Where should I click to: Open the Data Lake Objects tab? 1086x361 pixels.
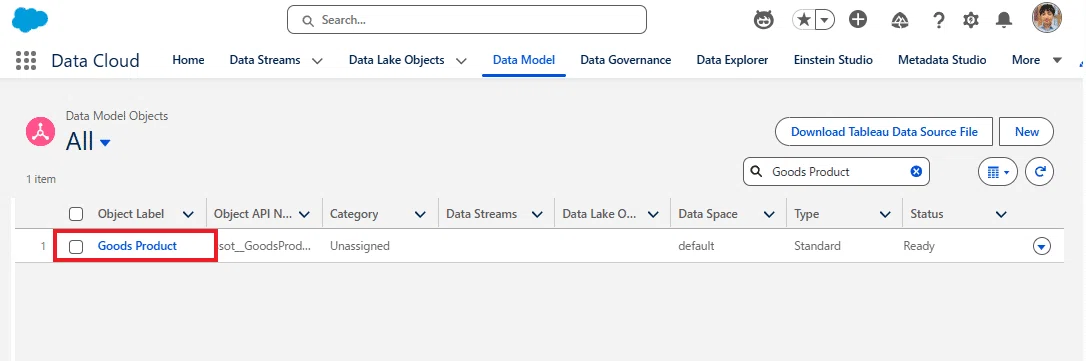click(396, 60)
